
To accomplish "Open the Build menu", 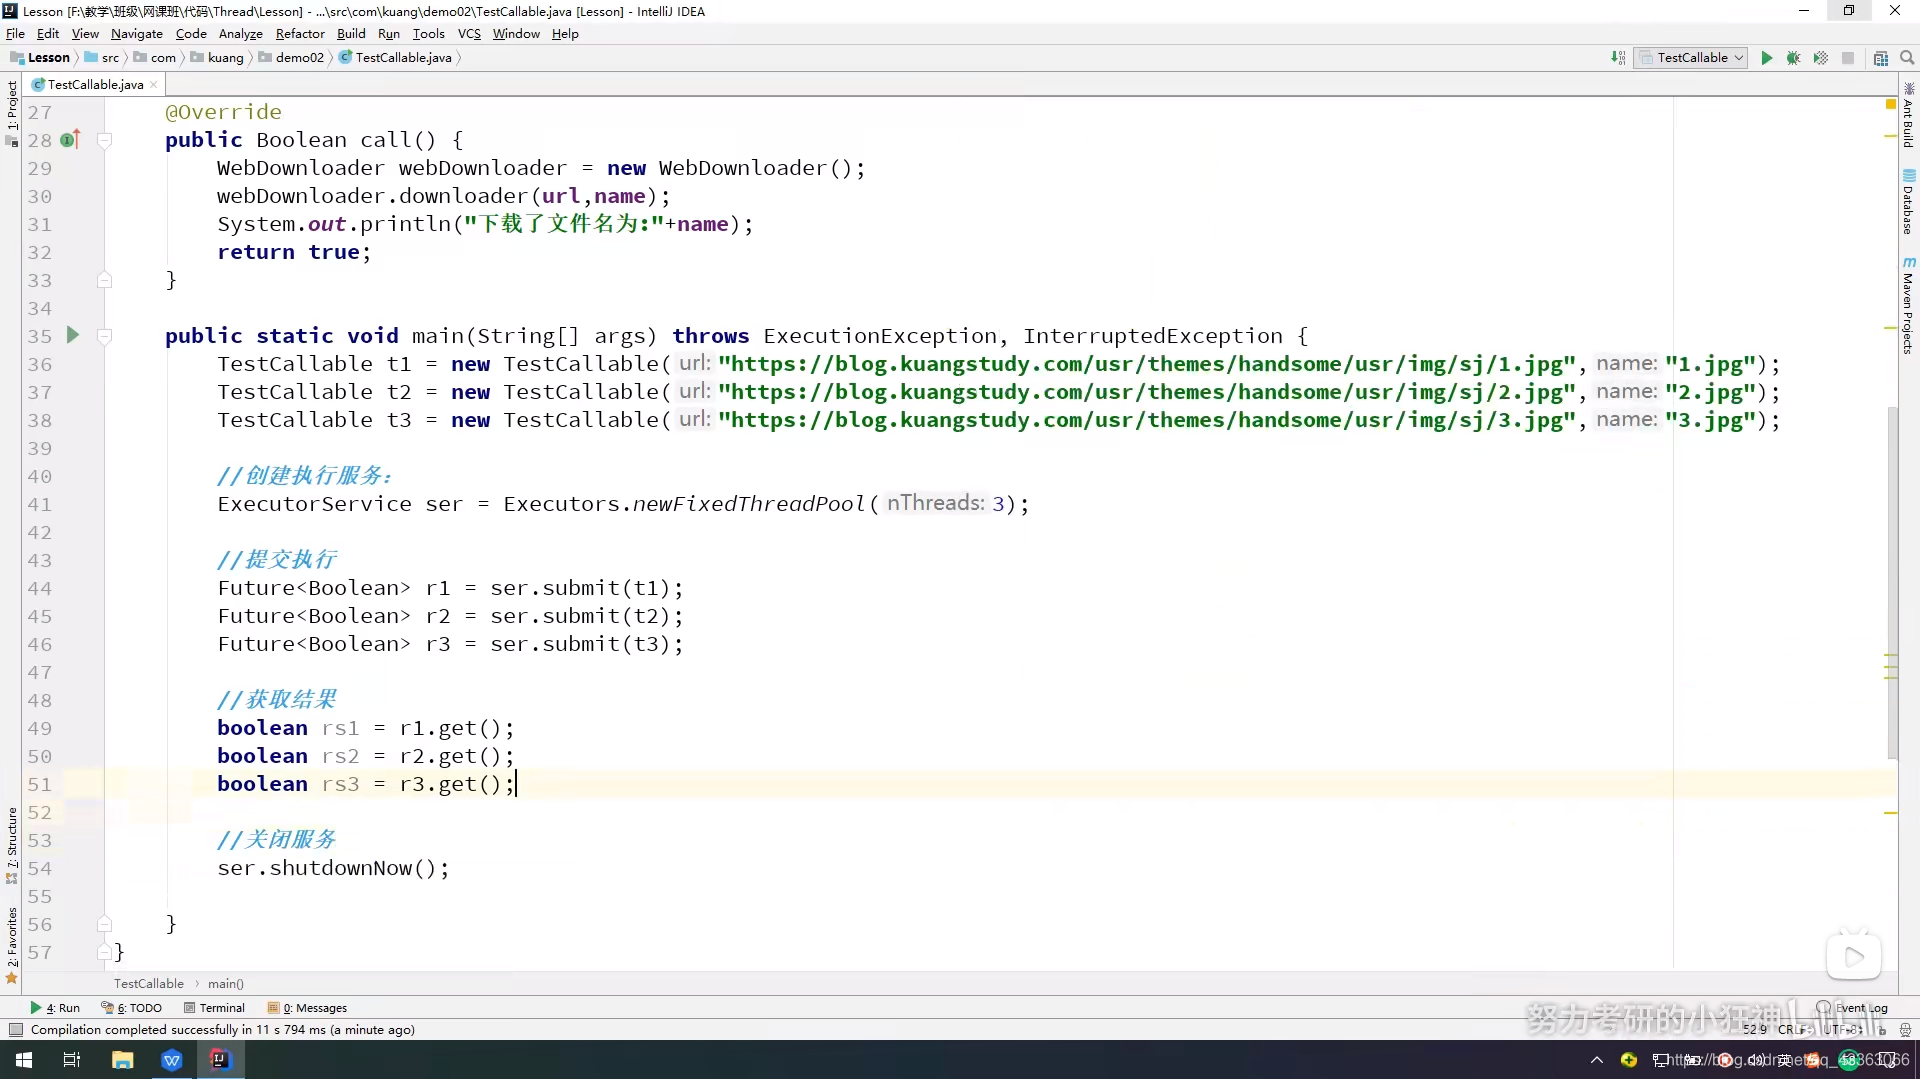I will (351, 34).
